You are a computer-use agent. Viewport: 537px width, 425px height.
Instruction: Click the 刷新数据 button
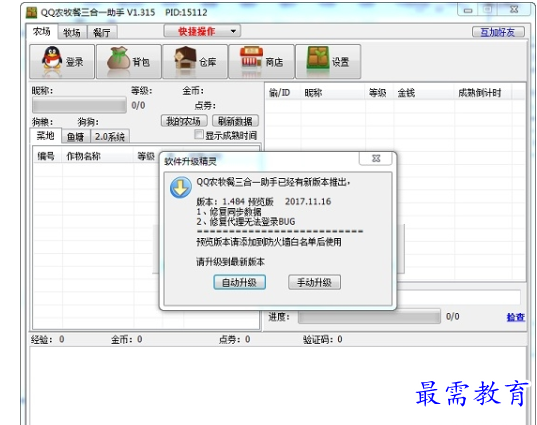click(235, 121)
